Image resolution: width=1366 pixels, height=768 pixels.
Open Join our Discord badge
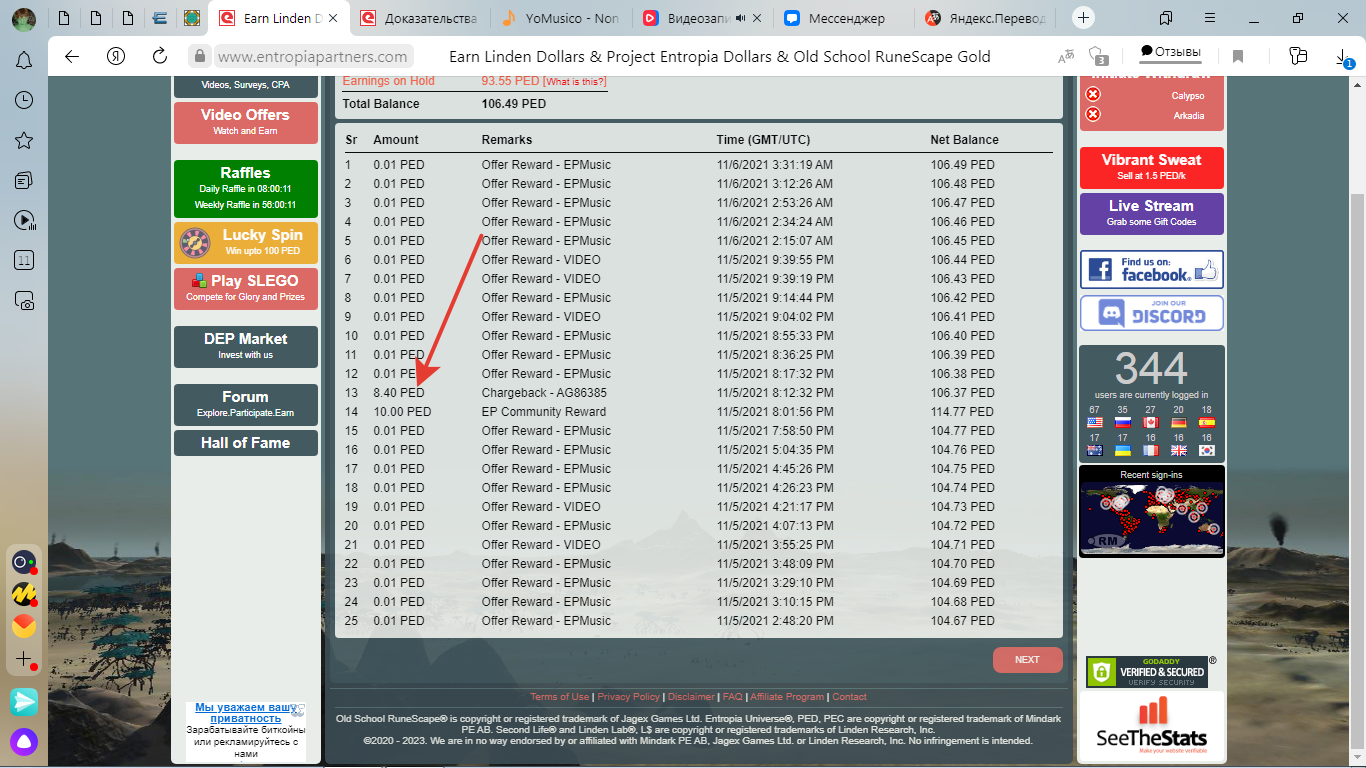click(x=1152, y=313)
